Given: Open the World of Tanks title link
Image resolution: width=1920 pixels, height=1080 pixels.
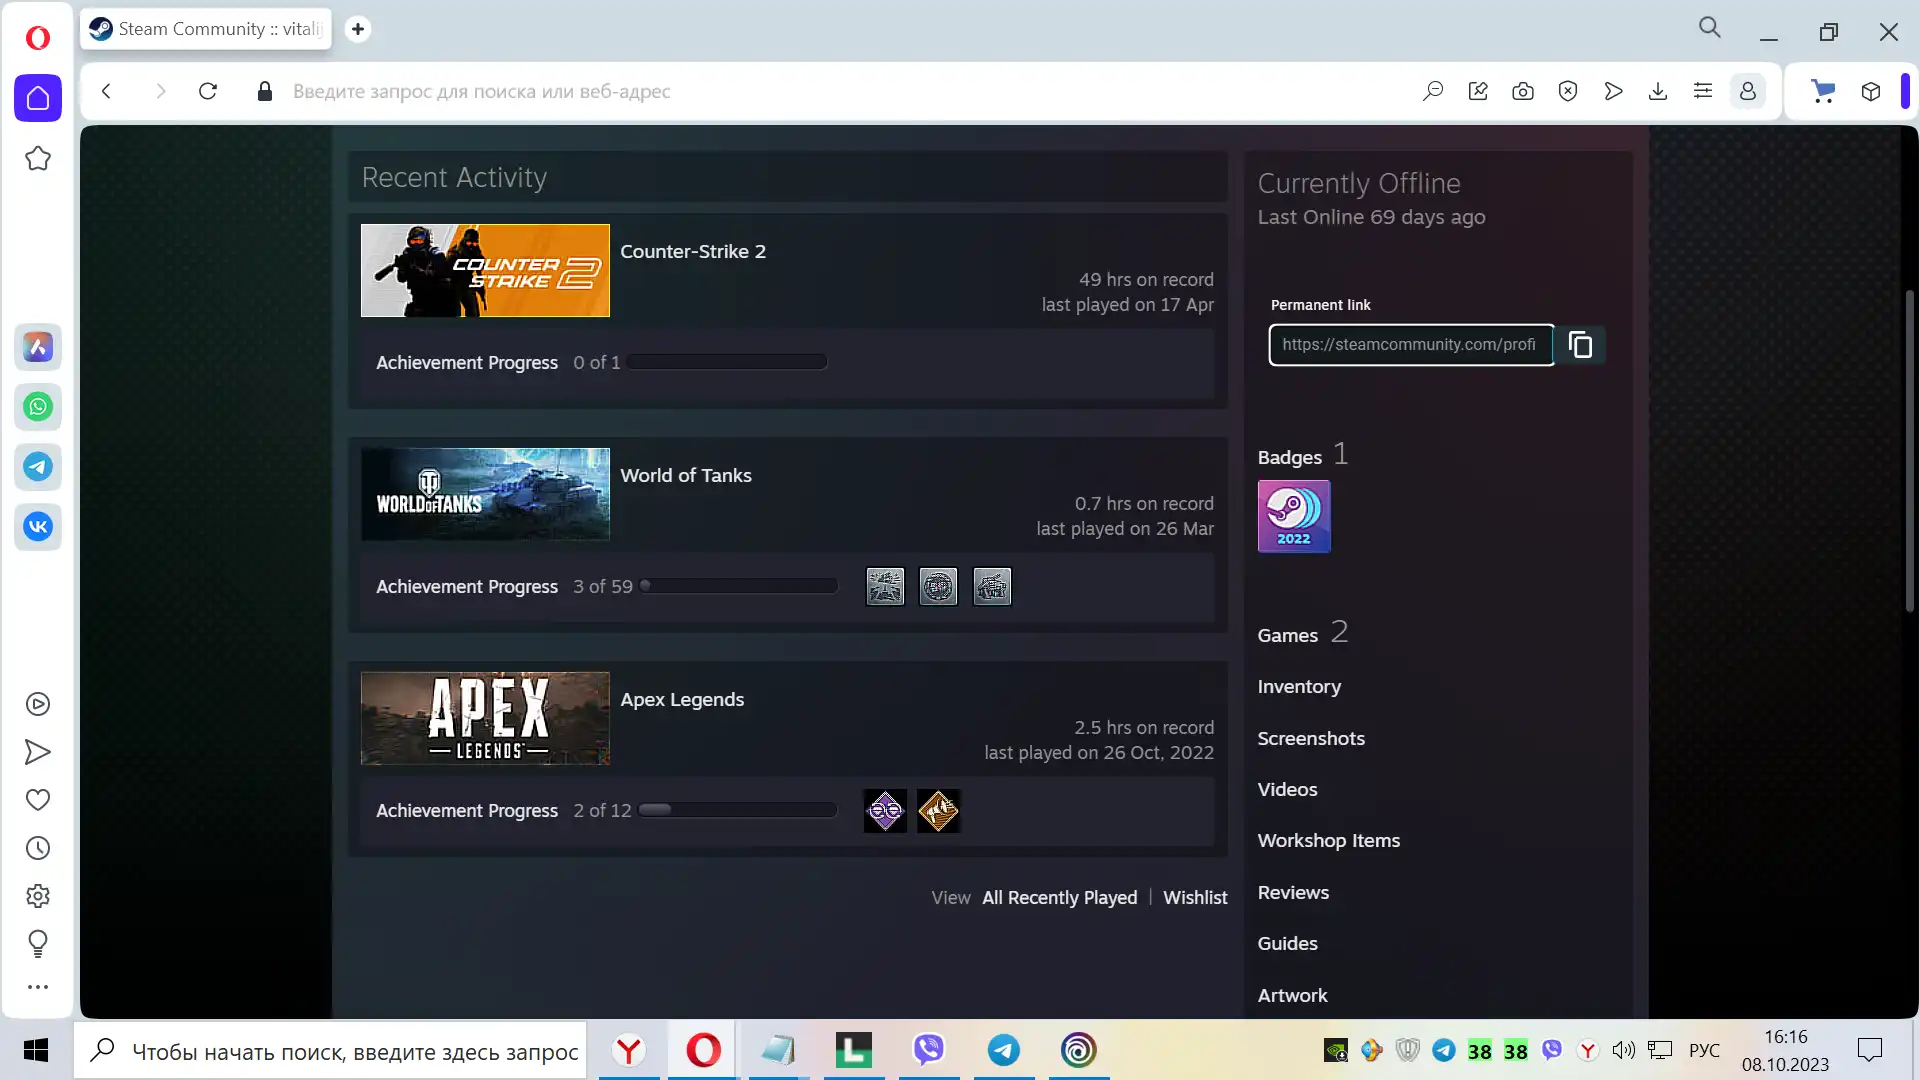Looking at the screenshot, I should coord(686,475).
